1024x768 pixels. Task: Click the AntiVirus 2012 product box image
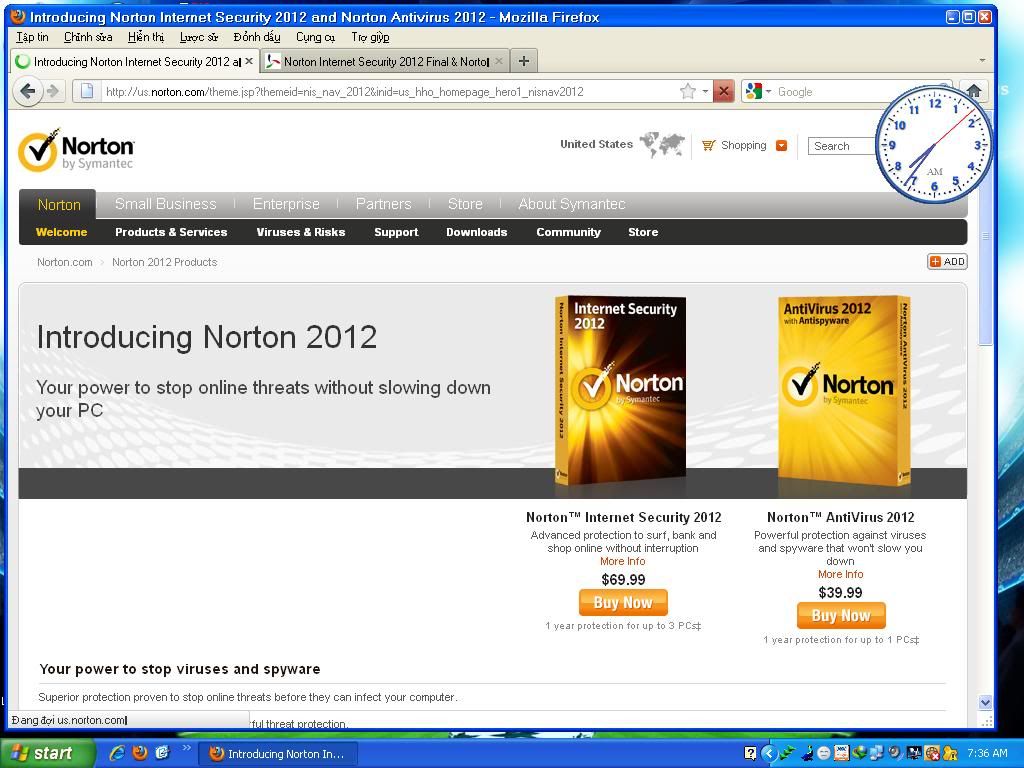click(x=844, y=393)
